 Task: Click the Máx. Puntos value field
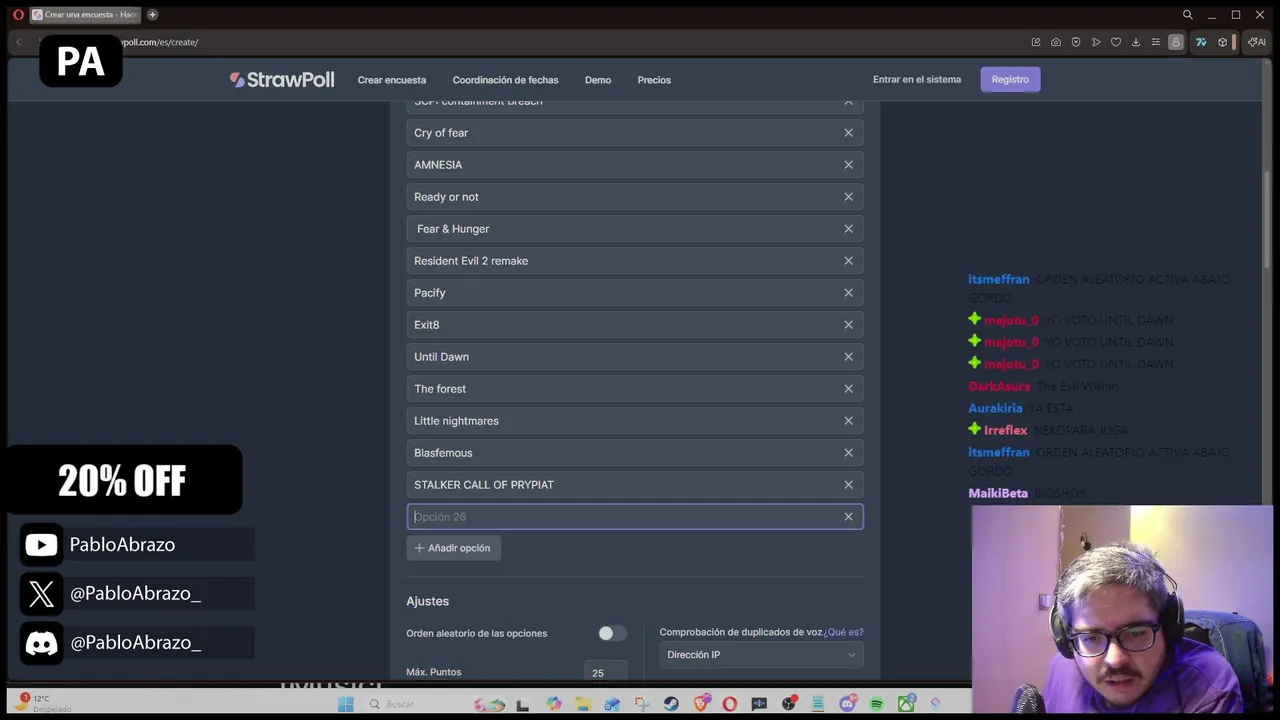pos(606,672)
